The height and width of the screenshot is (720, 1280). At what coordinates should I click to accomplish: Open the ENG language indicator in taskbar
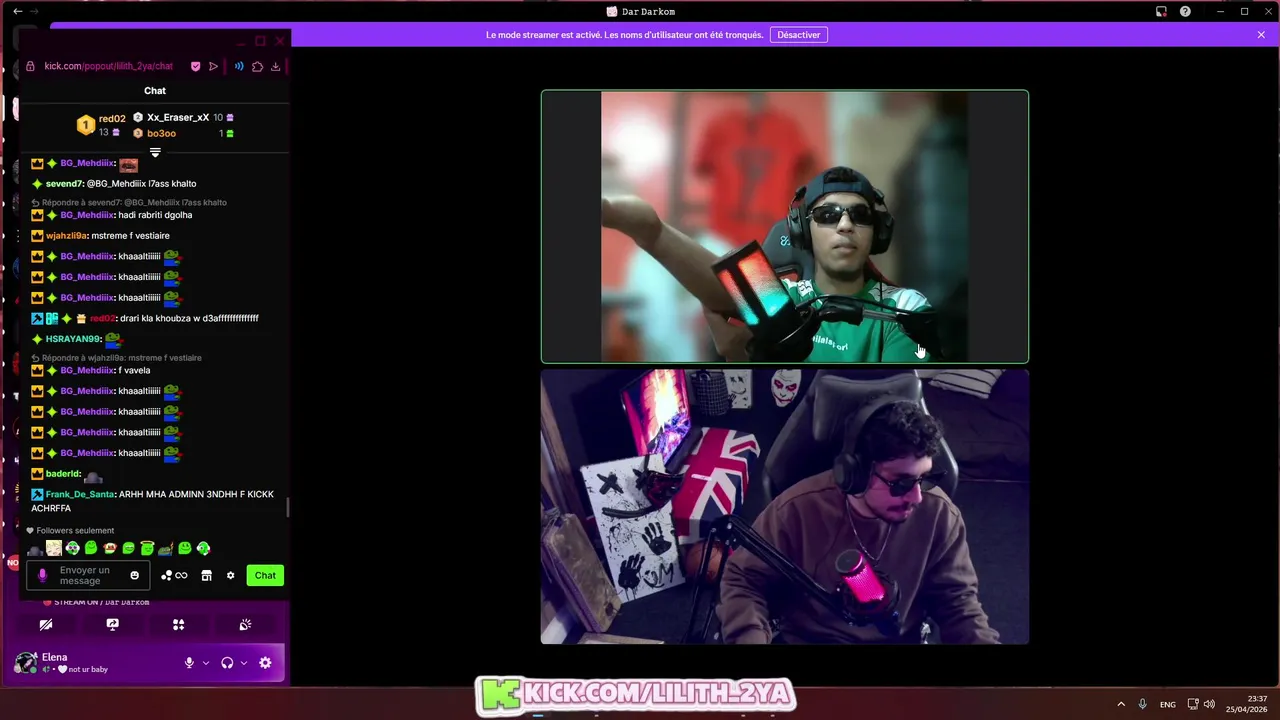click(1168, 704)
